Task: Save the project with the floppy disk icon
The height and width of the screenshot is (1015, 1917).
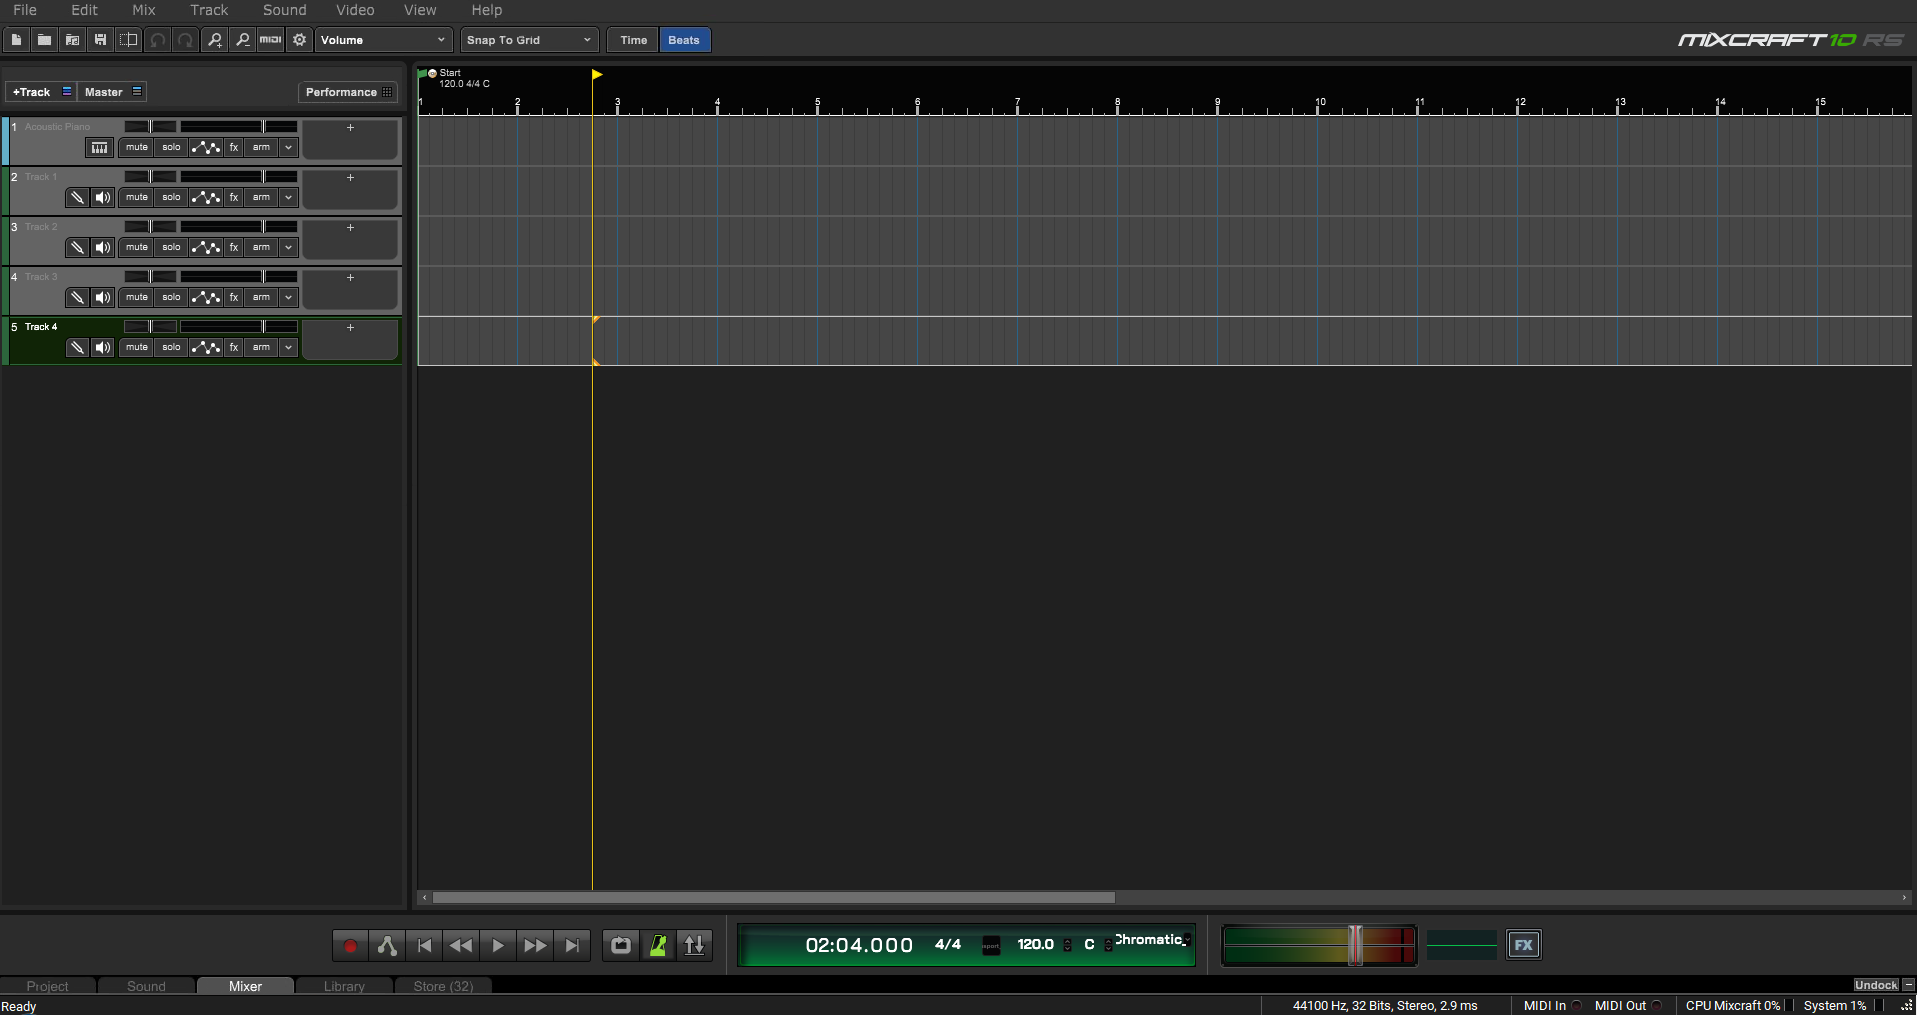Action: click(x=100, y=40)
